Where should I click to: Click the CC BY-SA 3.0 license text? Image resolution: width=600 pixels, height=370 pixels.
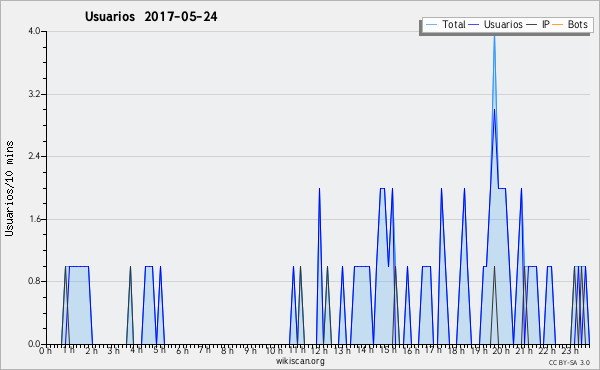click(x=569, y=362)
